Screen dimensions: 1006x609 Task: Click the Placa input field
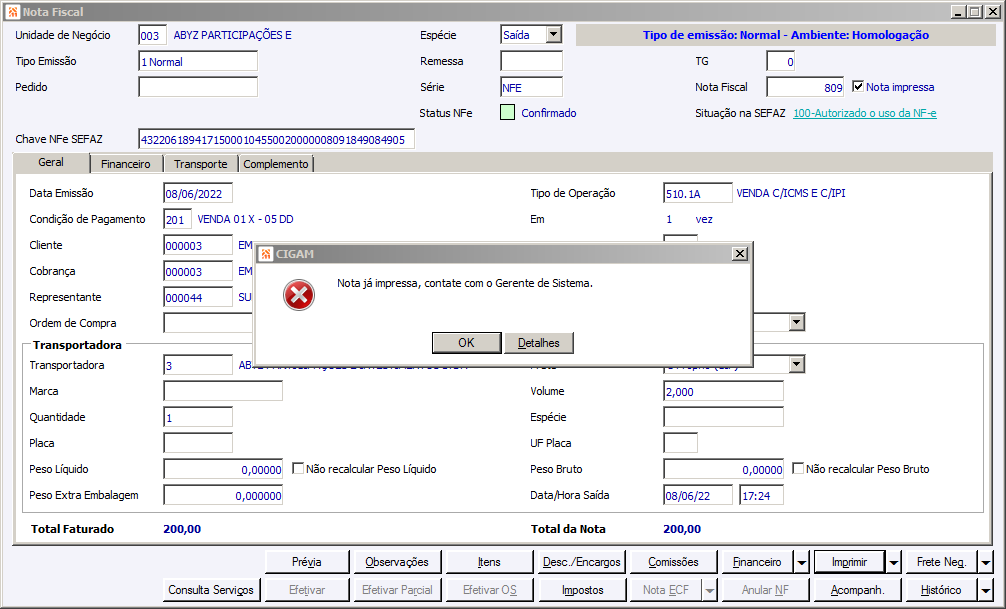pos(198,443)
